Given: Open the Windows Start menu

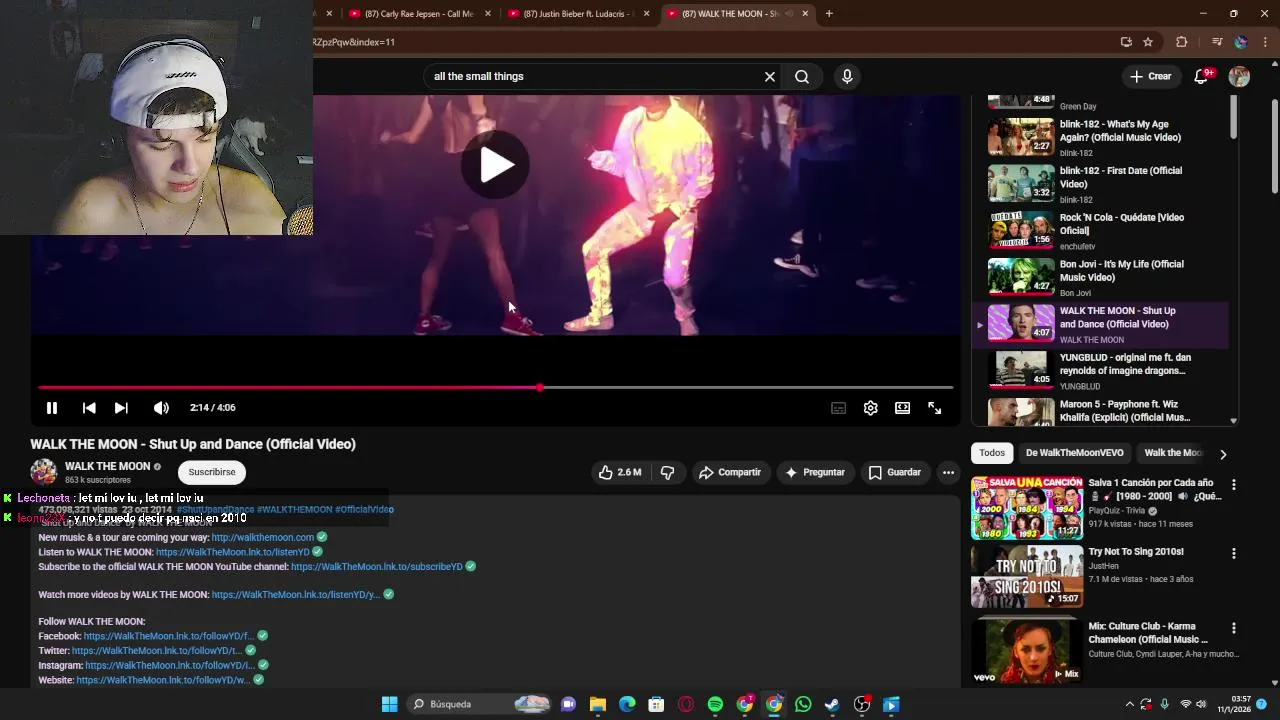Looking at the screenshot, I should point(389,704).
